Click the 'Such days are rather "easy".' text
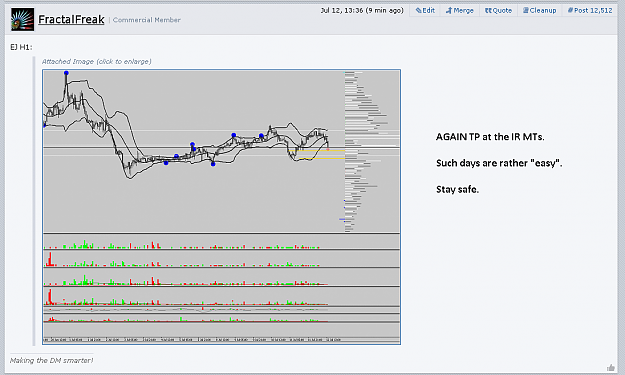Screen dimensions: 625x375 499,163
